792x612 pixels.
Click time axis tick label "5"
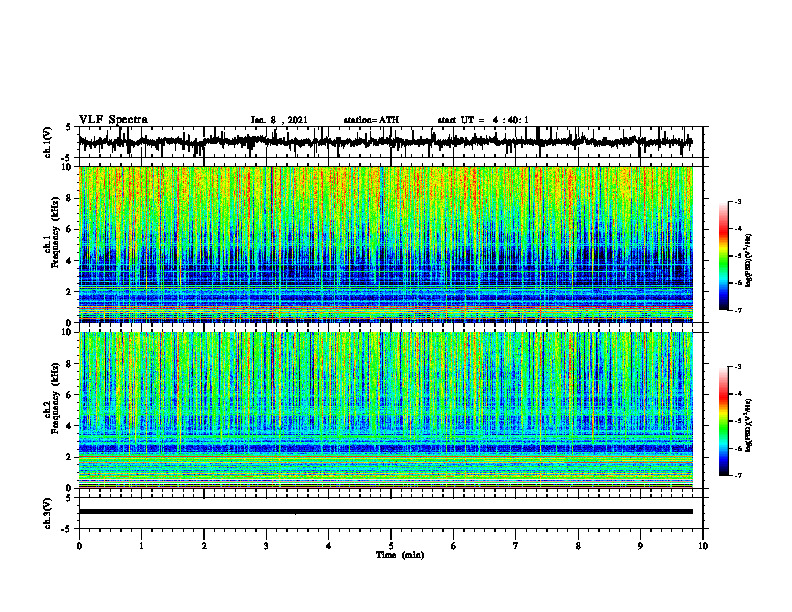click(x=391, y=546)
